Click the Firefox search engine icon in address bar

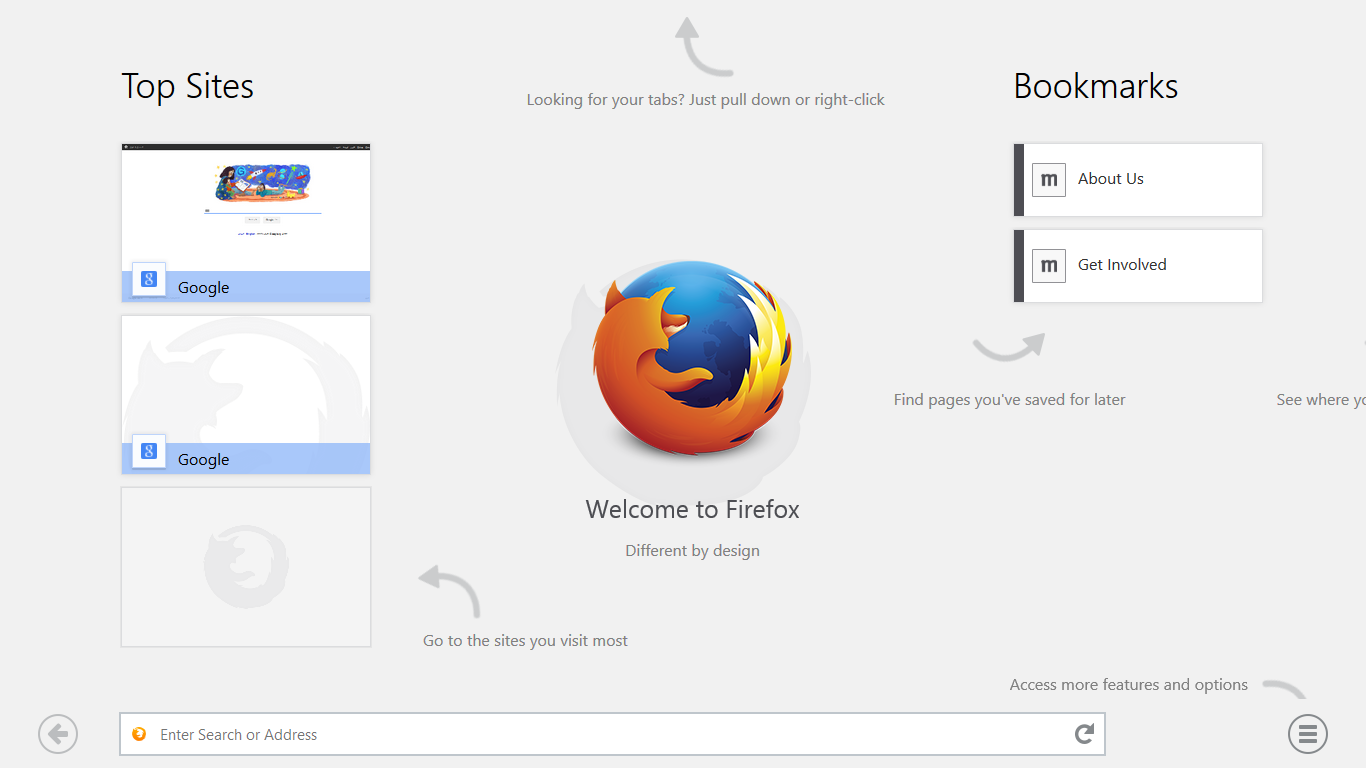point(139,734)
